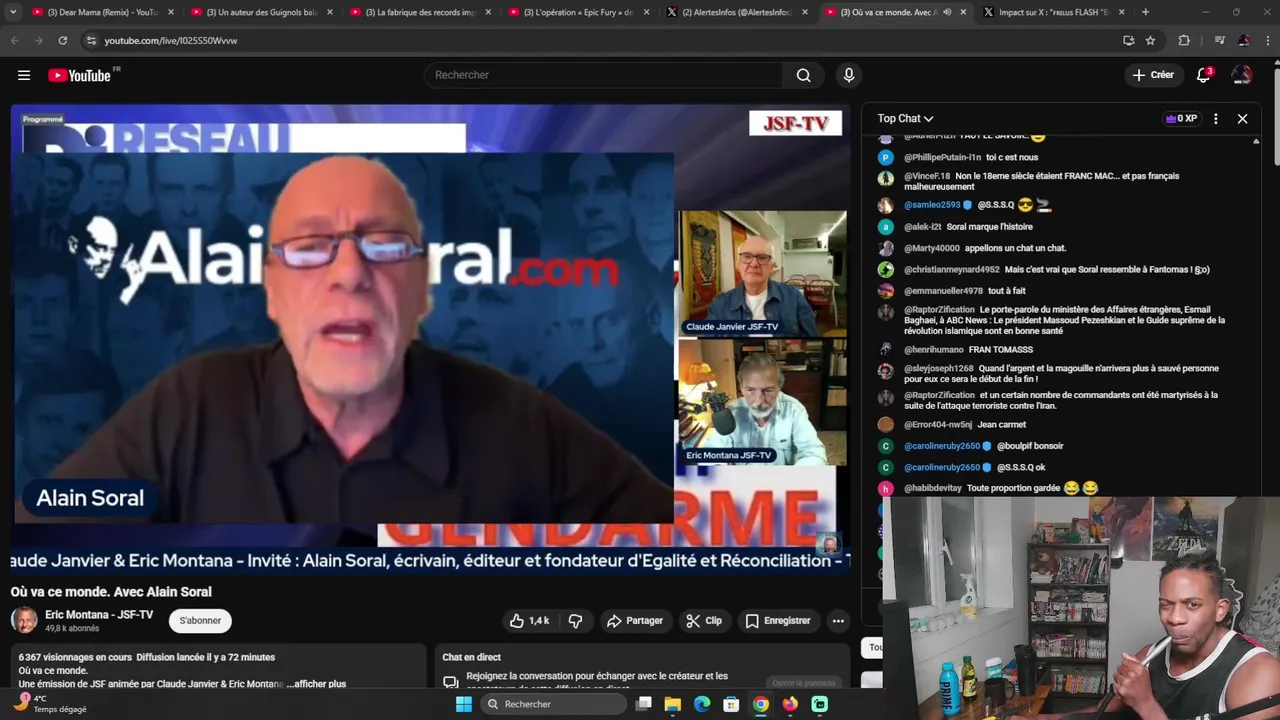The height and width of the screenshot is (720, 1280).
Task: Close the AlertesInfos tab
Action: coord(805,12)
